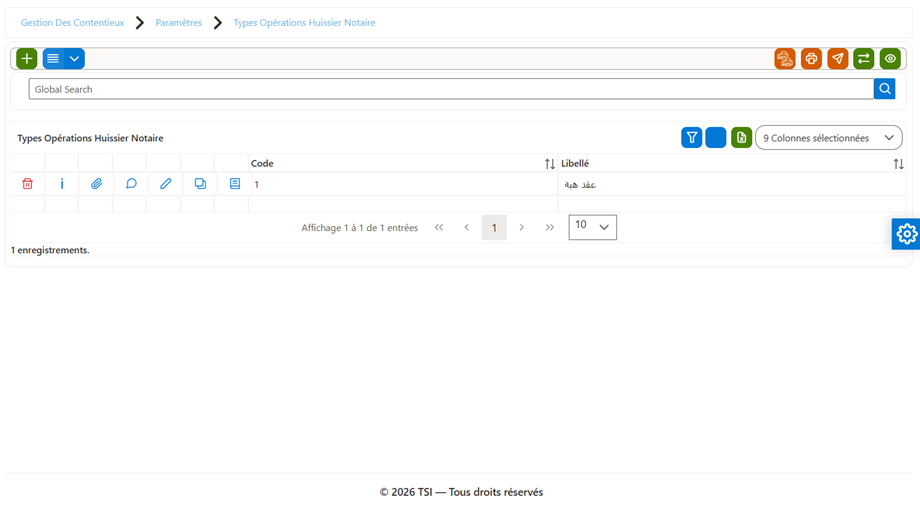Duplicate the row with copy icon
Viewport: 920px width, 506px height.
coord(200,184)
